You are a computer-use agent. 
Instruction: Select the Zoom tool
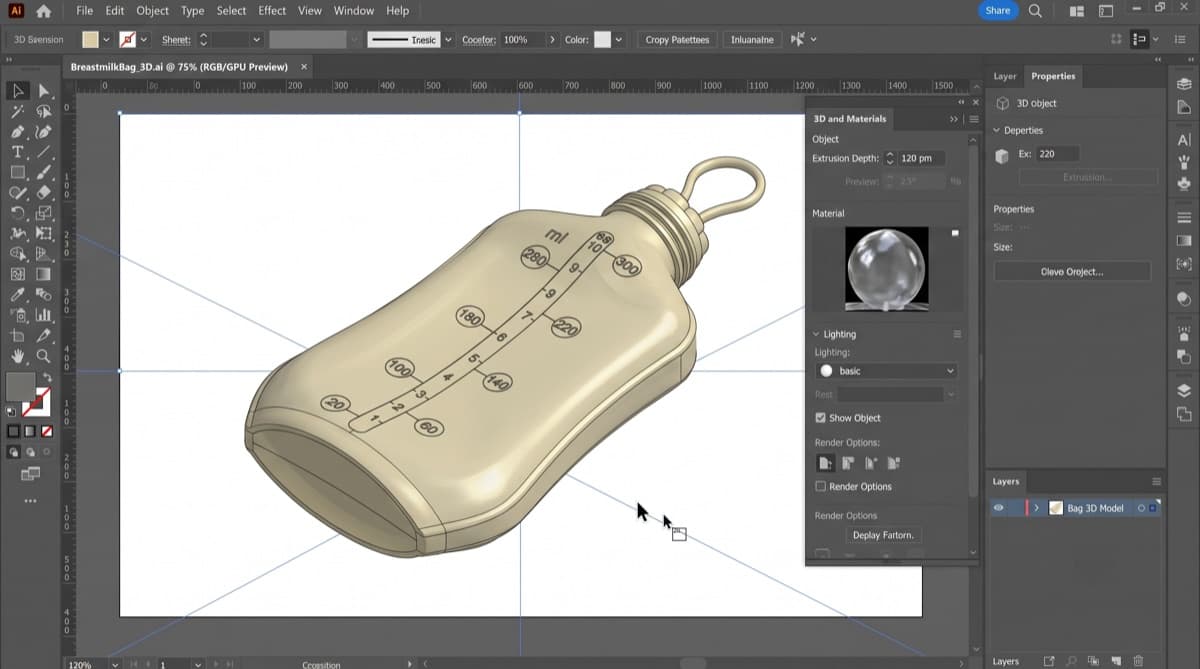(x=43, y=355)
